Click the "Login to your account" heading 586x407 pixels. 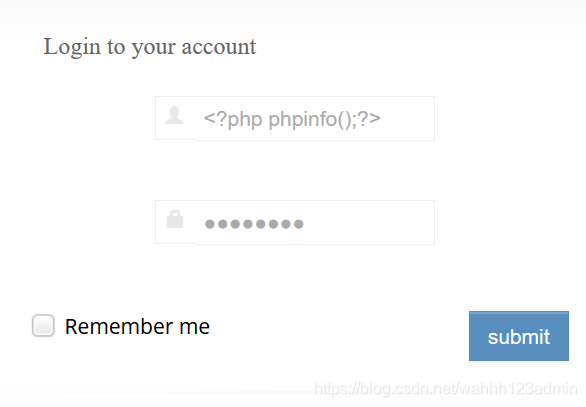[149, 47]
